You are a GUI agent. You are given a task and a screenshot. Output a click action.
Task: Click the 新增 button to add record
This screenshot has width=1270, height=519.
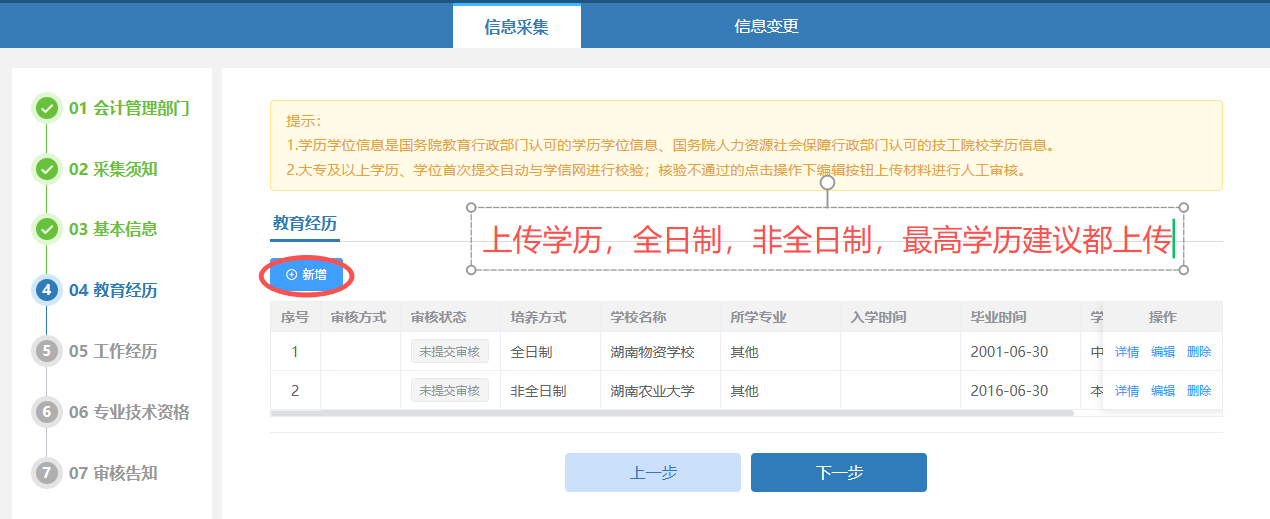[307, 274]
